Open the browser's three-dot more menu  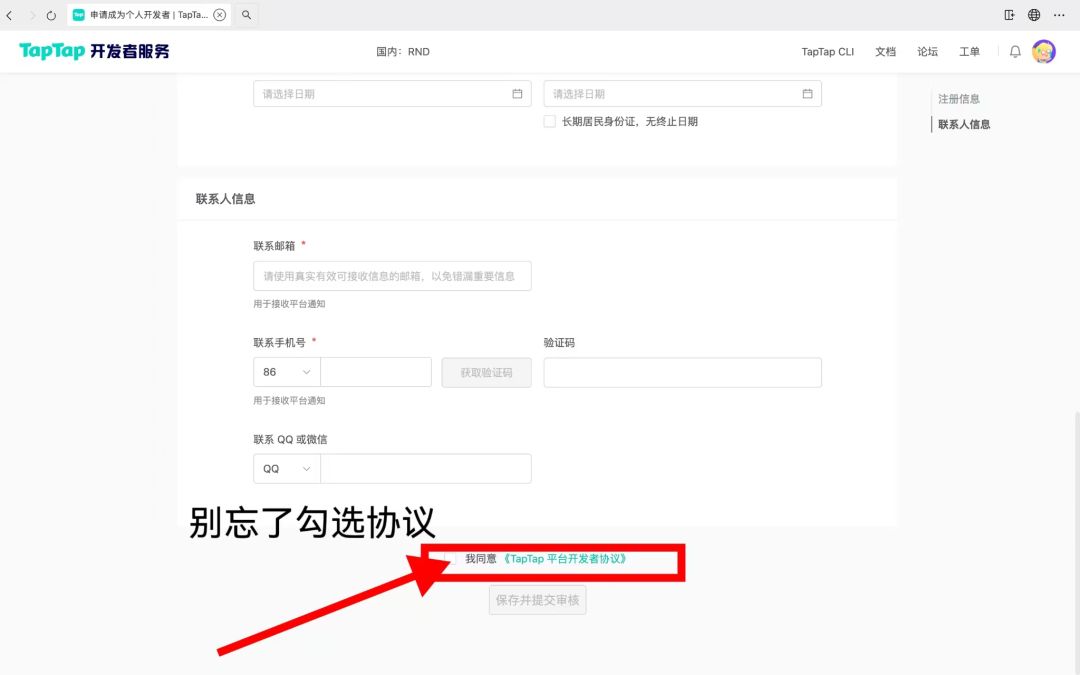point(1059,14)
